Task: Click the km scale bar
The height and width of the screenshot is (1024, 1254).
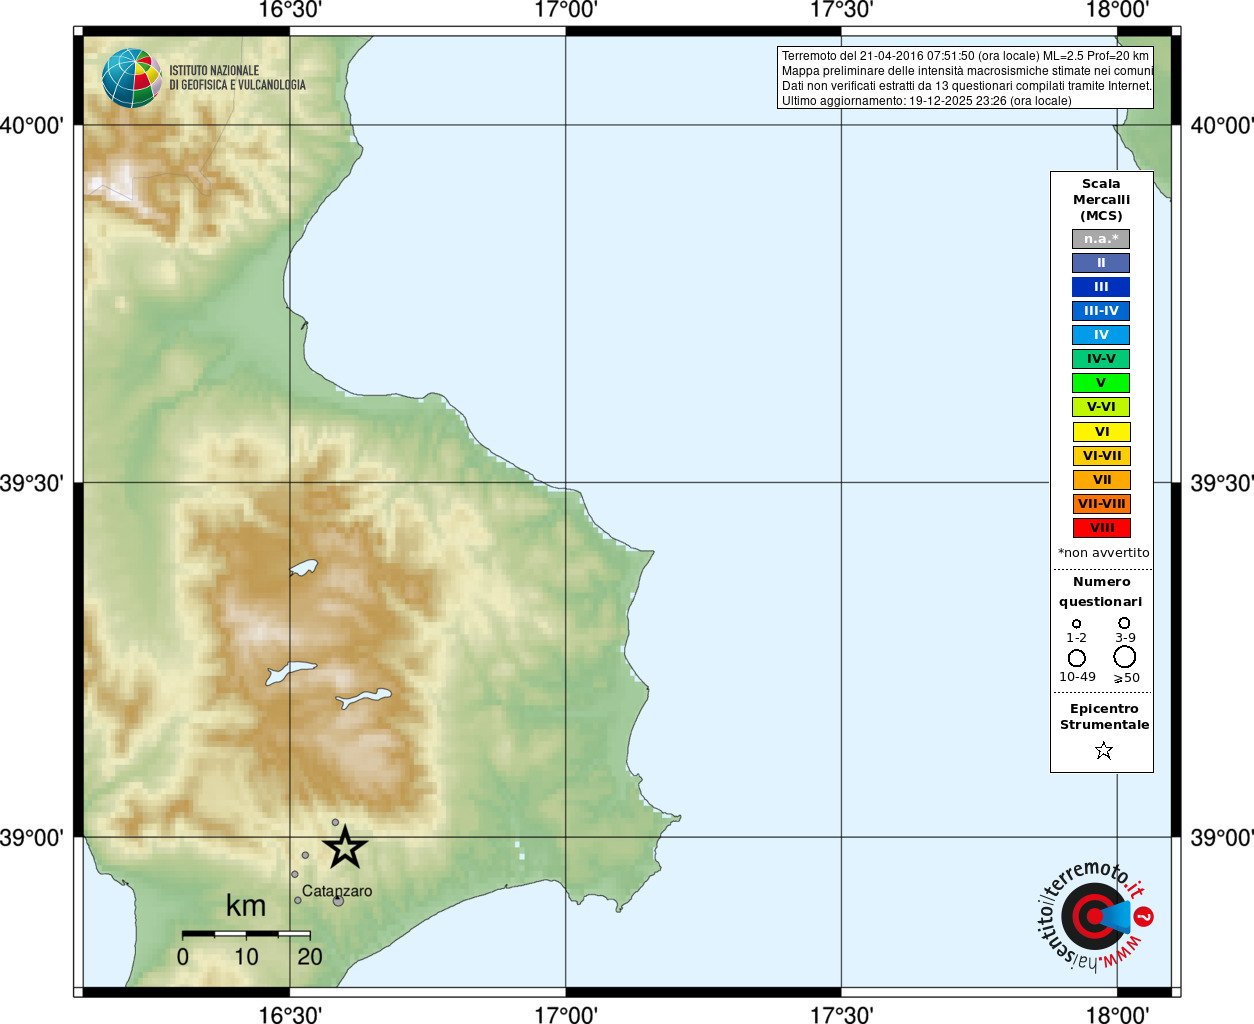Action: pos(246,934)
